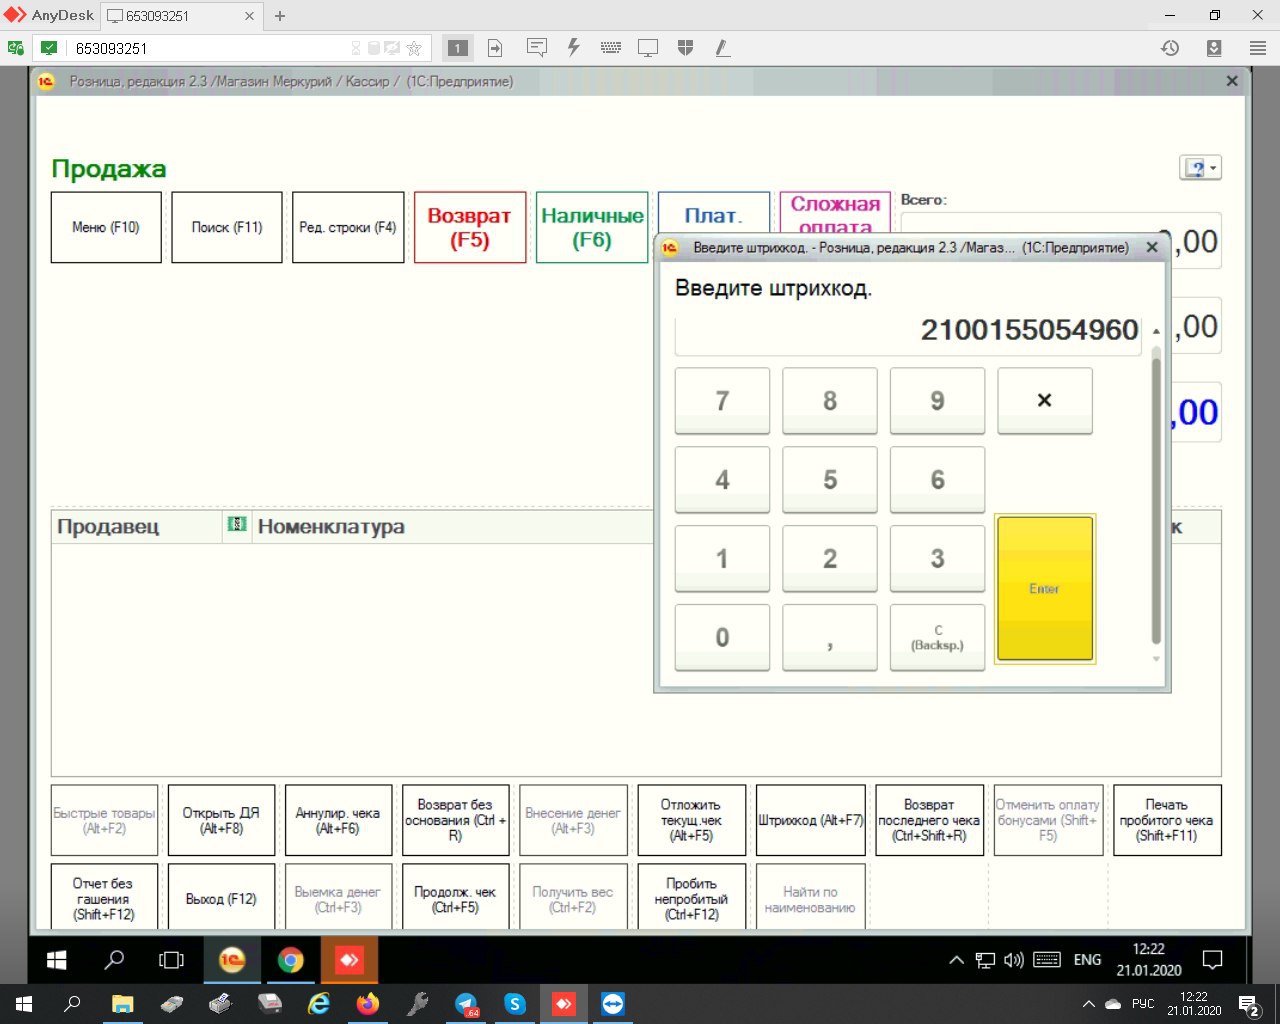Click the × clear button on keypad
This screenshot has height=1024, width=1280.
point(1045,400)
